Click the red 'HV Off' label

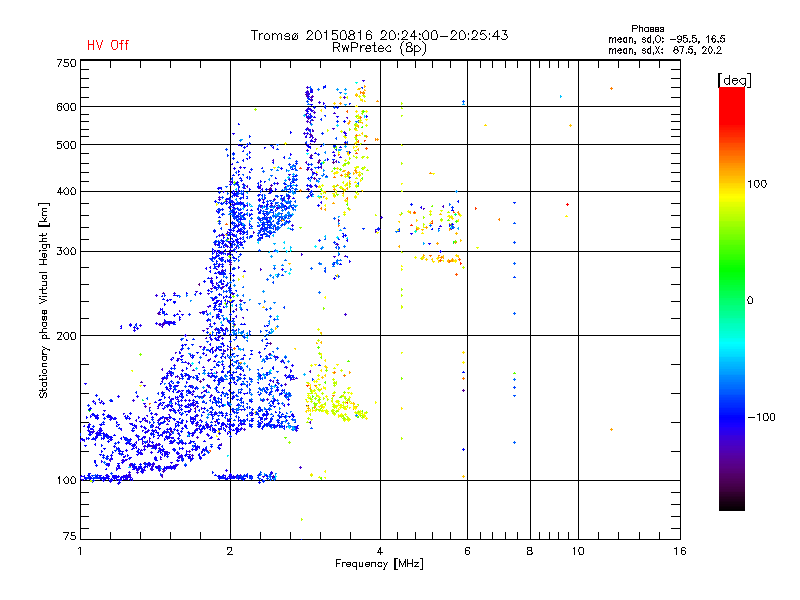coord(108,45)
